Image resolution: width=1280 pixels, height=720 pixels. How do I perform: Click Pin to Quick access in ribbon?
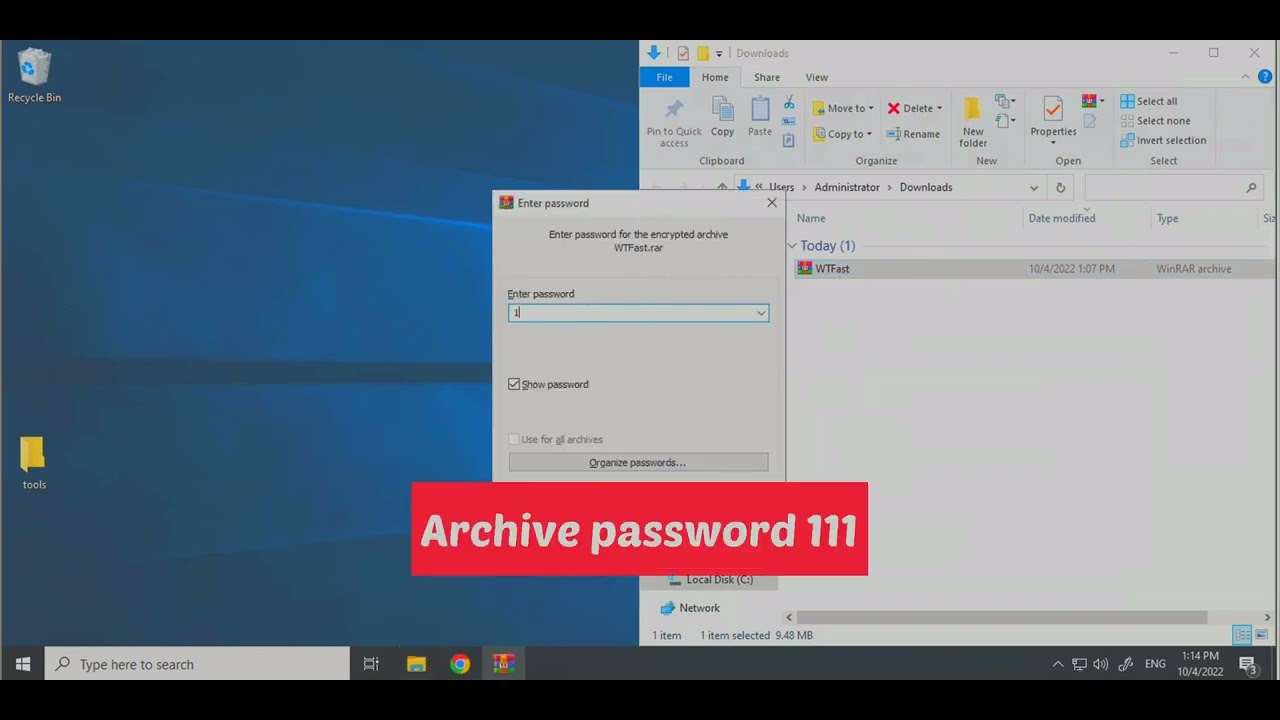pyautogui.click(x=674, y=123)
